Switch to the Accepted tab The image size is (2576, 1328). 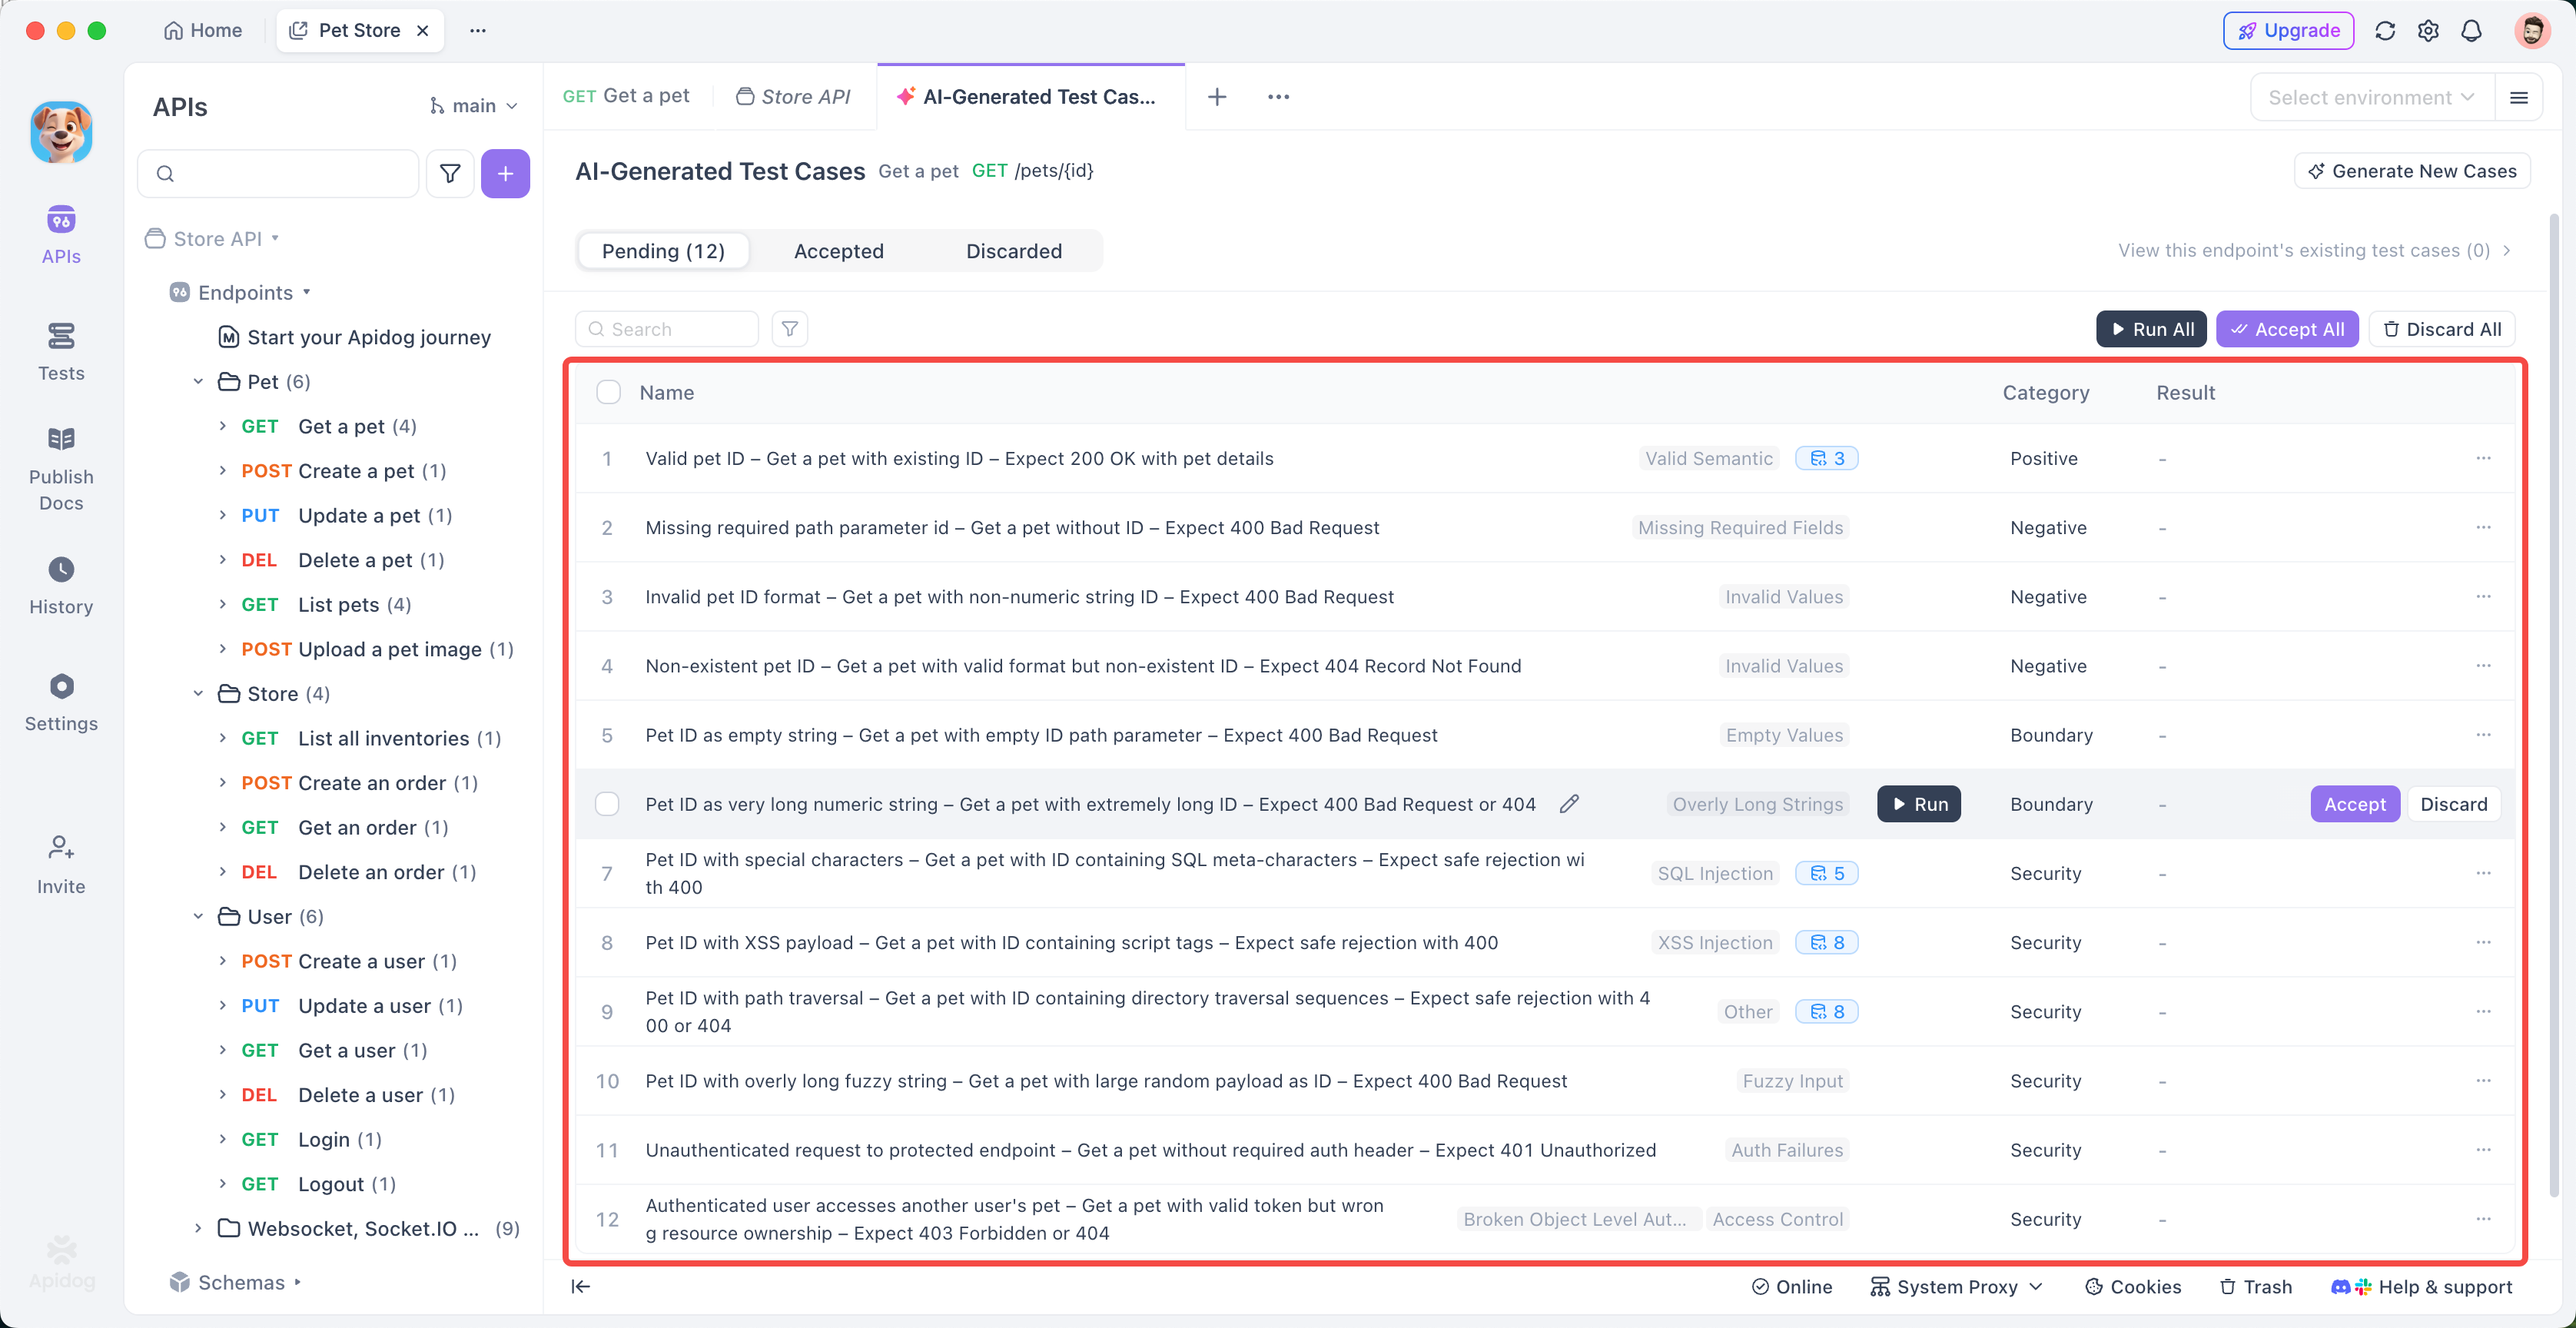coord(838,251)
